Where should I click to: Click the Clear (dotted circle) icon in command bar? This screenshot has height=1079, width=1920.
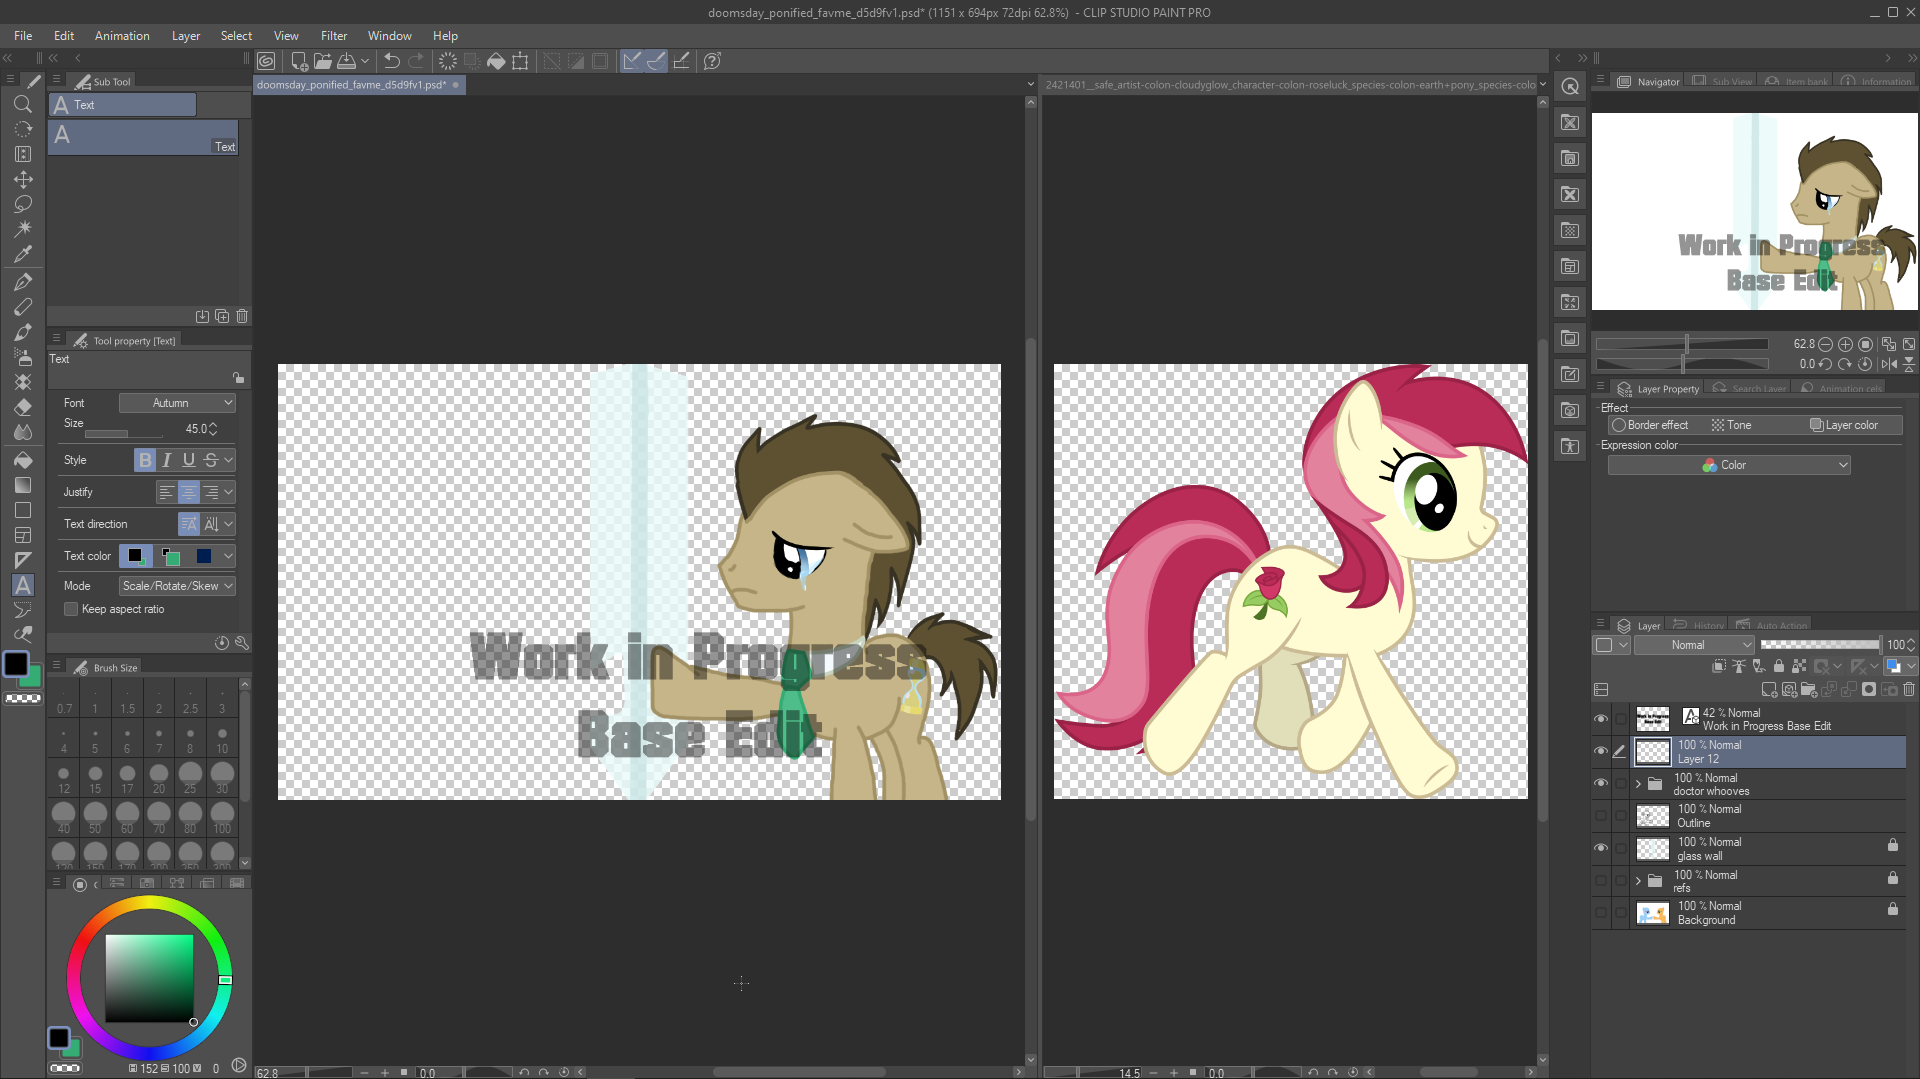[448, 61]
